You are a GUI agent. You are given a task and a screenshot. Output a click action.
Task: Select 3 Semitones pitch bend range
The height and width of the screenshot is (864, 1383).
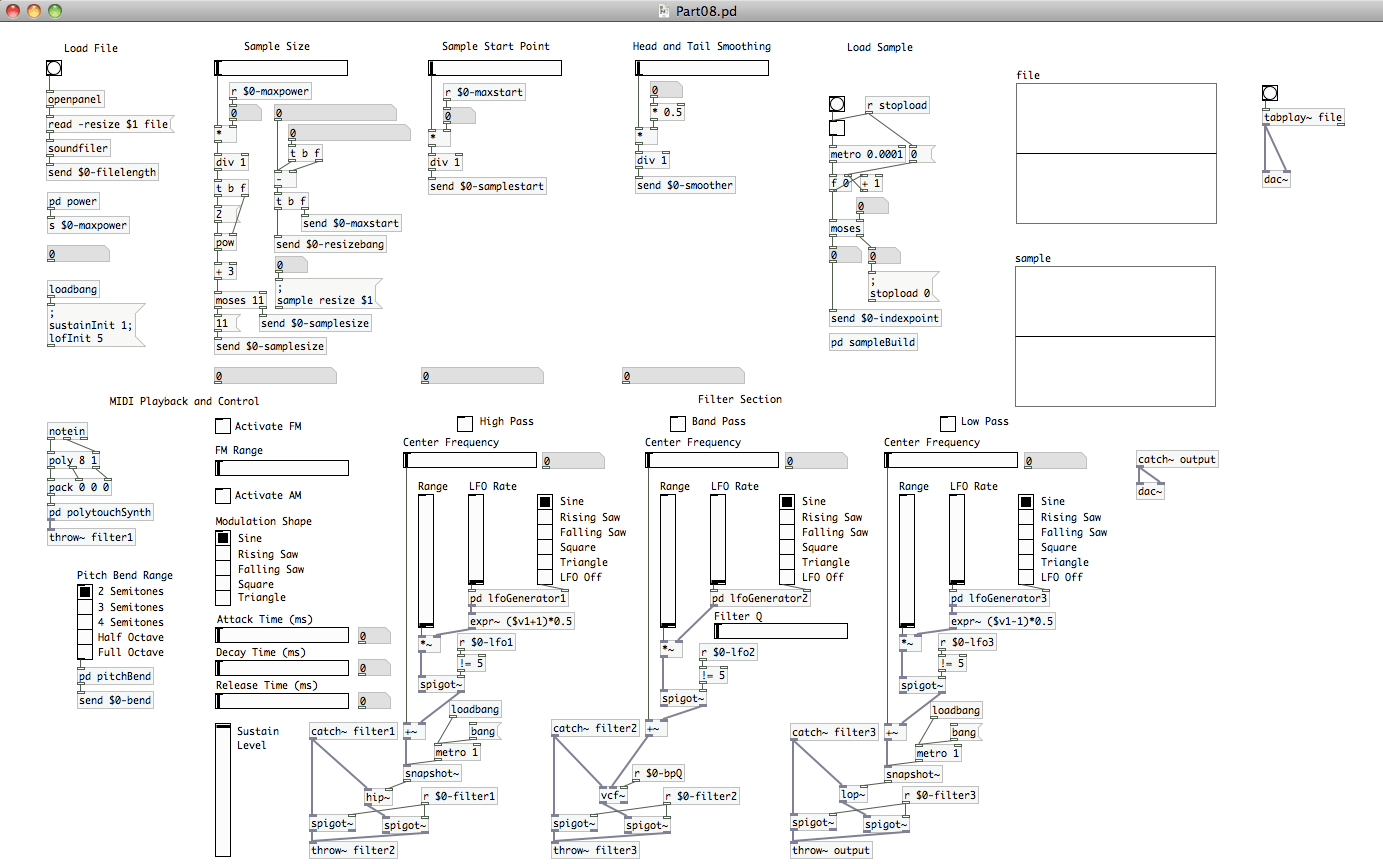coord(85,607)
